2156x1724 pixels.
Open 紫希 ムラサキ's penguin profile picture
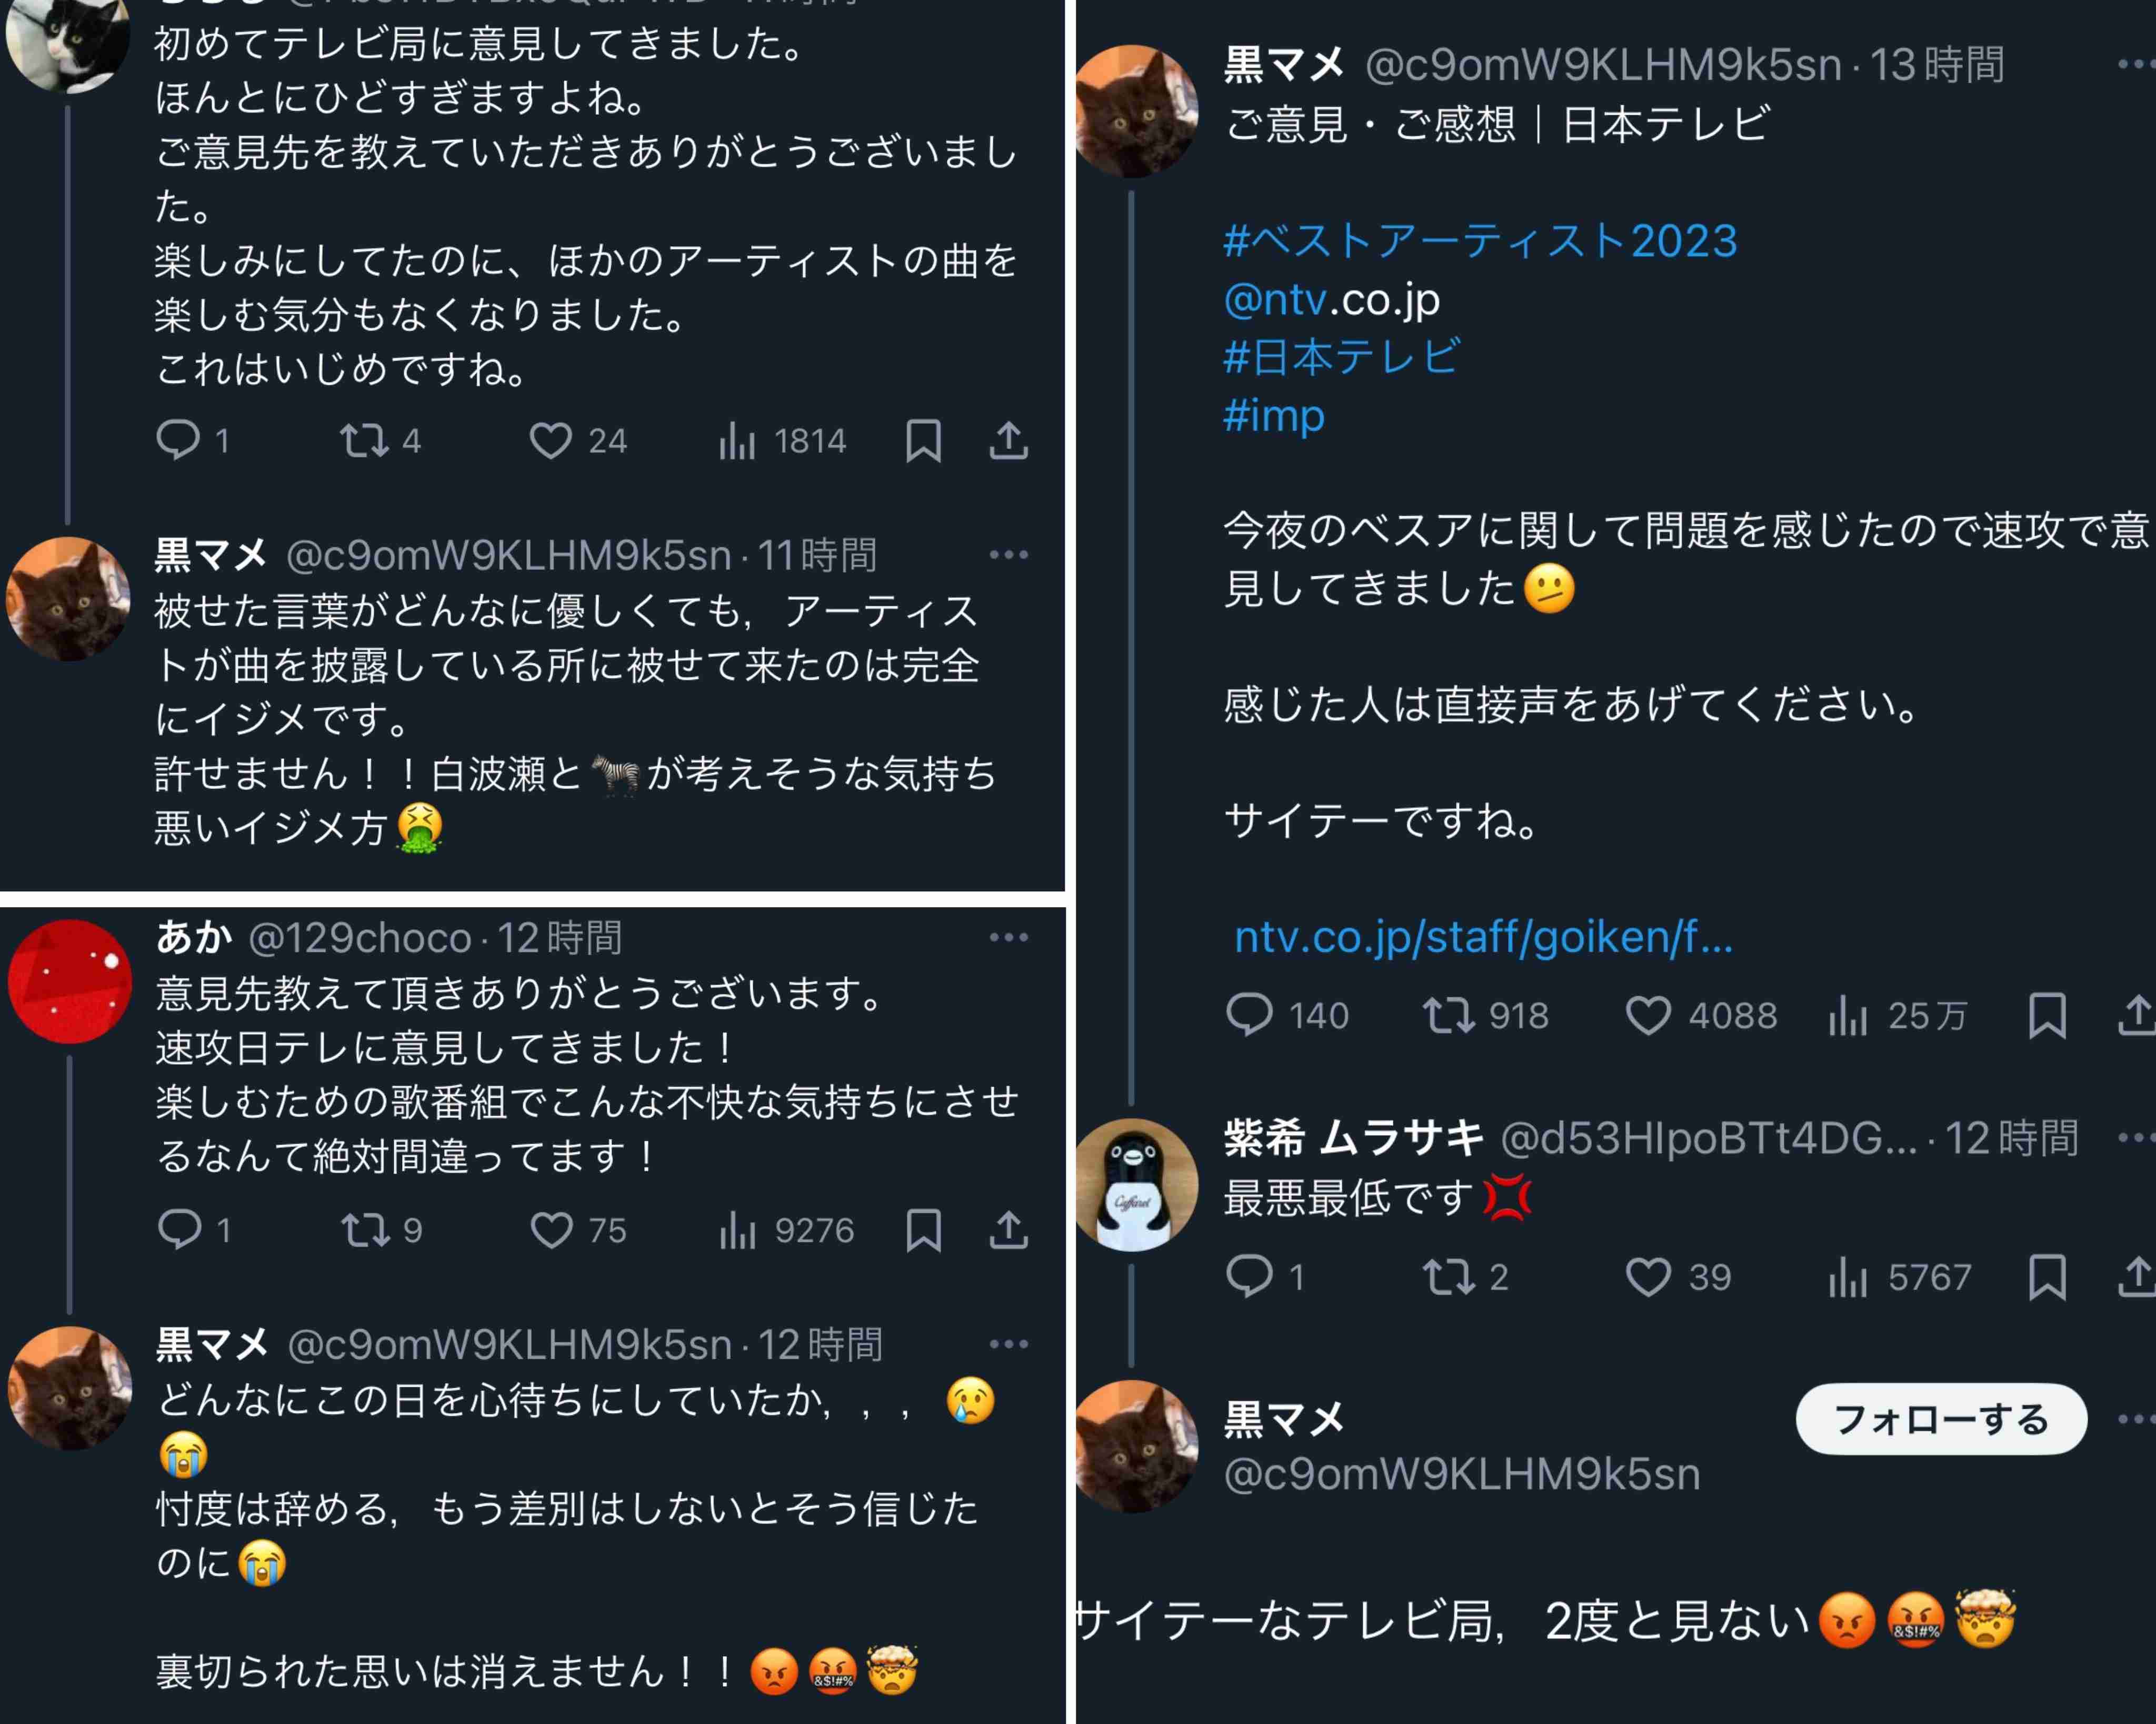[x=1136, y=1184]
